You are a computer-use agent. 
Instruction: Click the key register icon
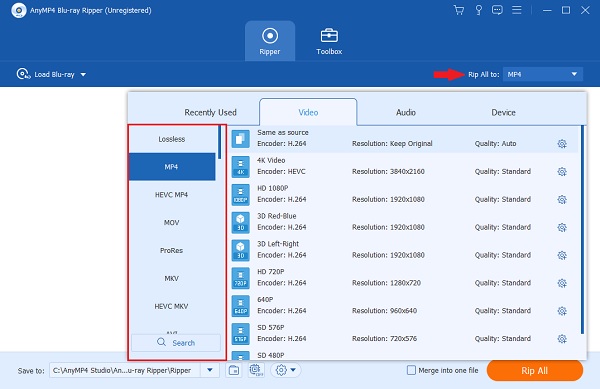[x=478, y=10]
